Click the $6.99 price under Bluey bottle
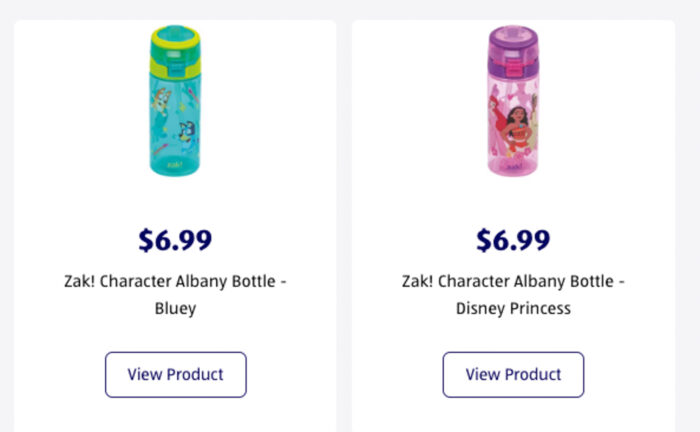The height and width of the screenshot is (432, 700). point(175,241)
